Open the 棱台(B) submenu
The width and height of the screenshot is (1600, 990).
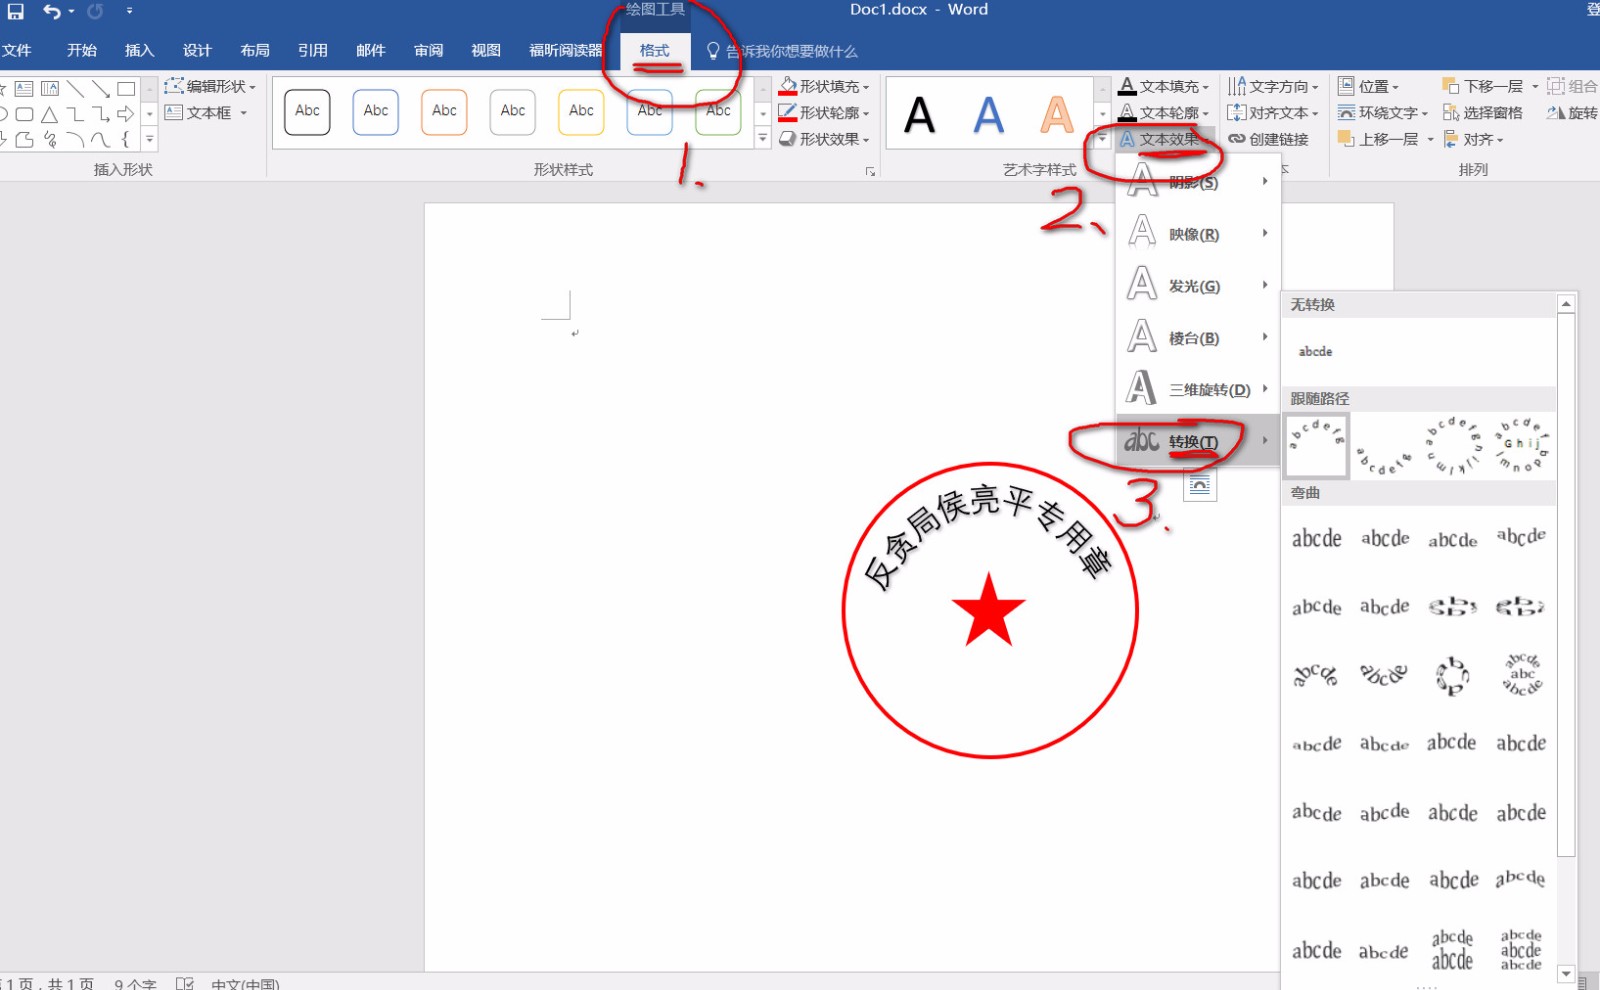[x=1198, y=338]
